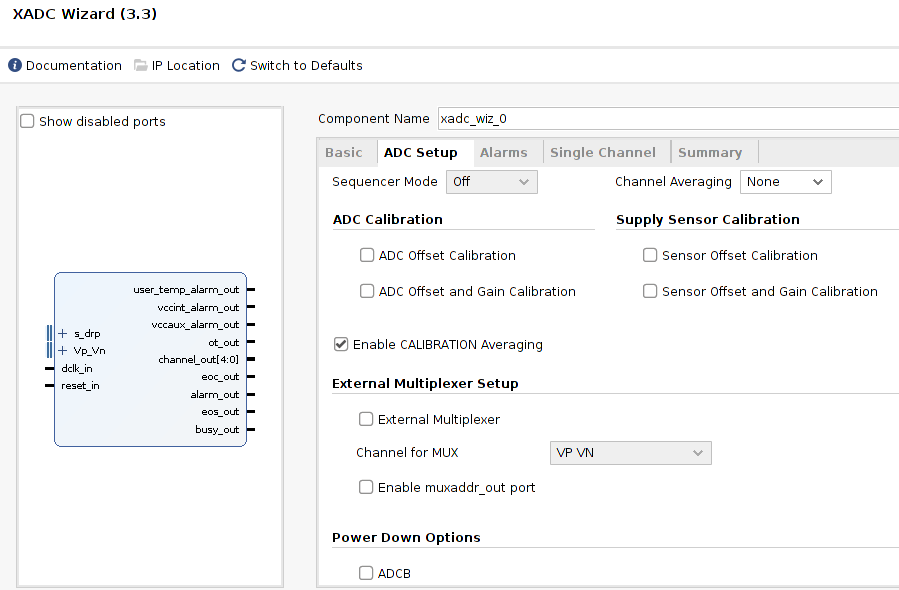Switch to the Alarms tab
This screenshot has height=590, width=899.
(x=503, y=153)
